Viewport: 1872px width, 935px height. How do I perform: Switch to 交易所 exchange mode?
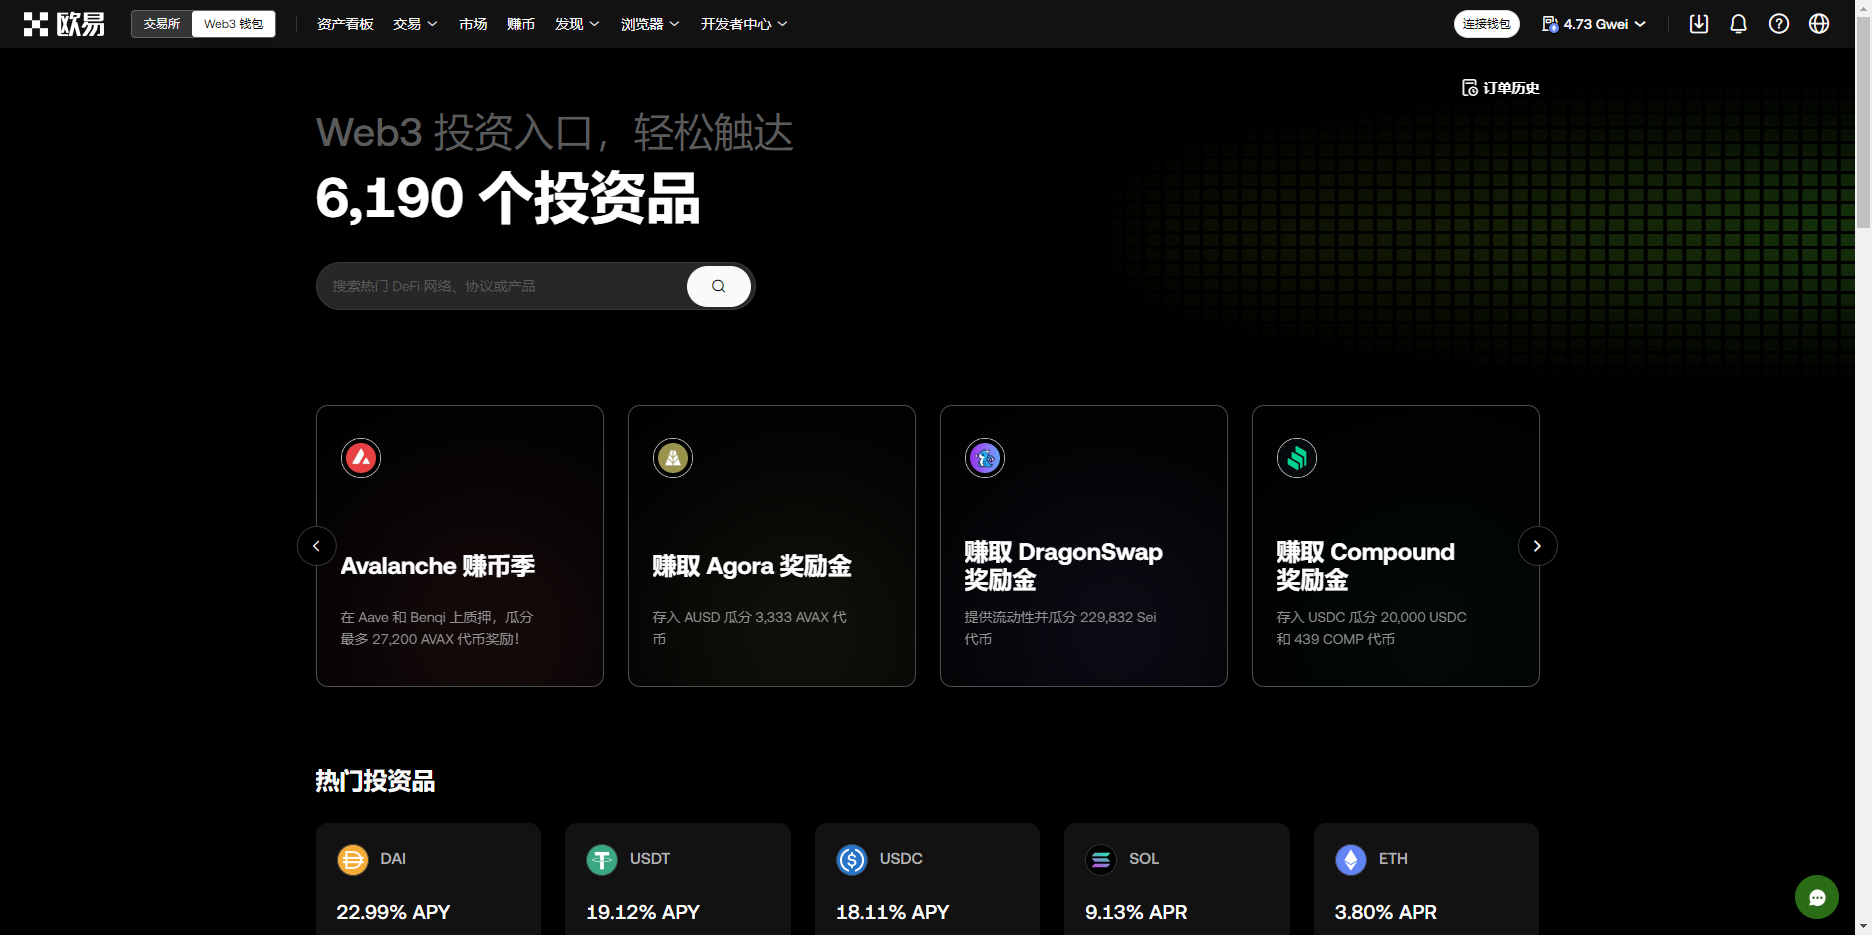pyautogui.click(x=162, y=24)
